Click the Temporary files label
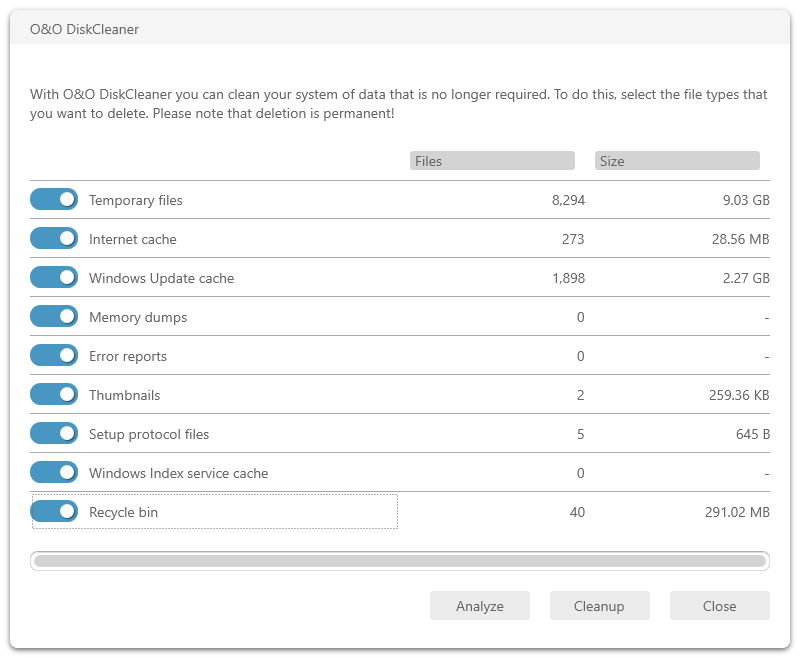Image resolution: width=800 pixels, height=658 pixels. [136, 201]
